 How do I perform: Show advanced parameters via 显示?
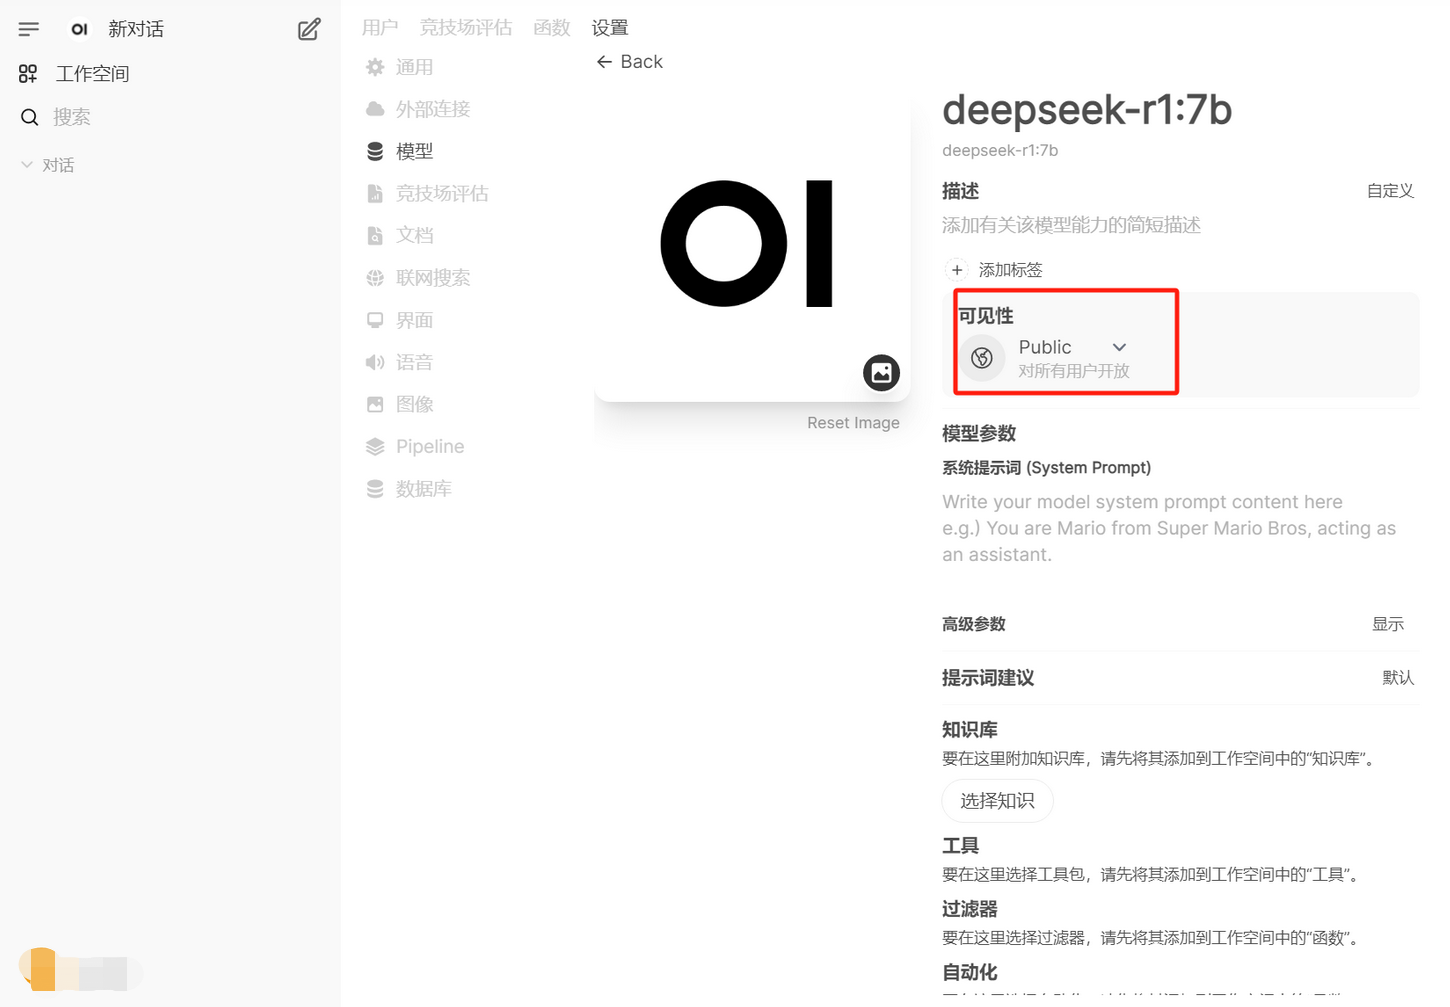point(1388,624)
